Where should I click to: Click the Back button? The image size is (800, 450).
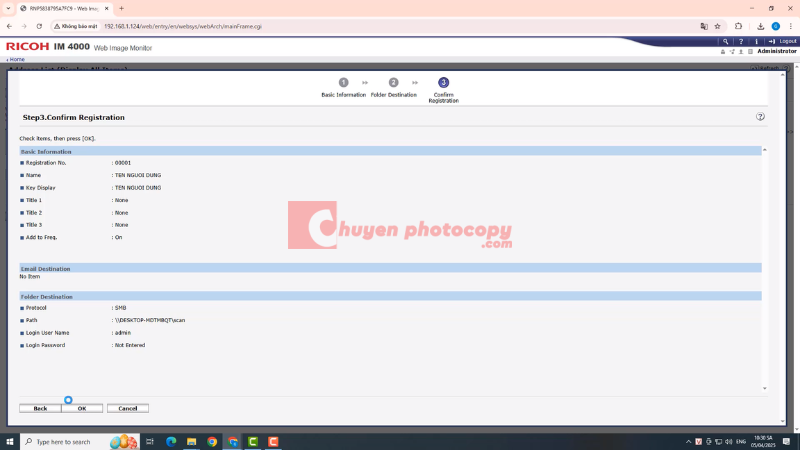tap(40, 408)
